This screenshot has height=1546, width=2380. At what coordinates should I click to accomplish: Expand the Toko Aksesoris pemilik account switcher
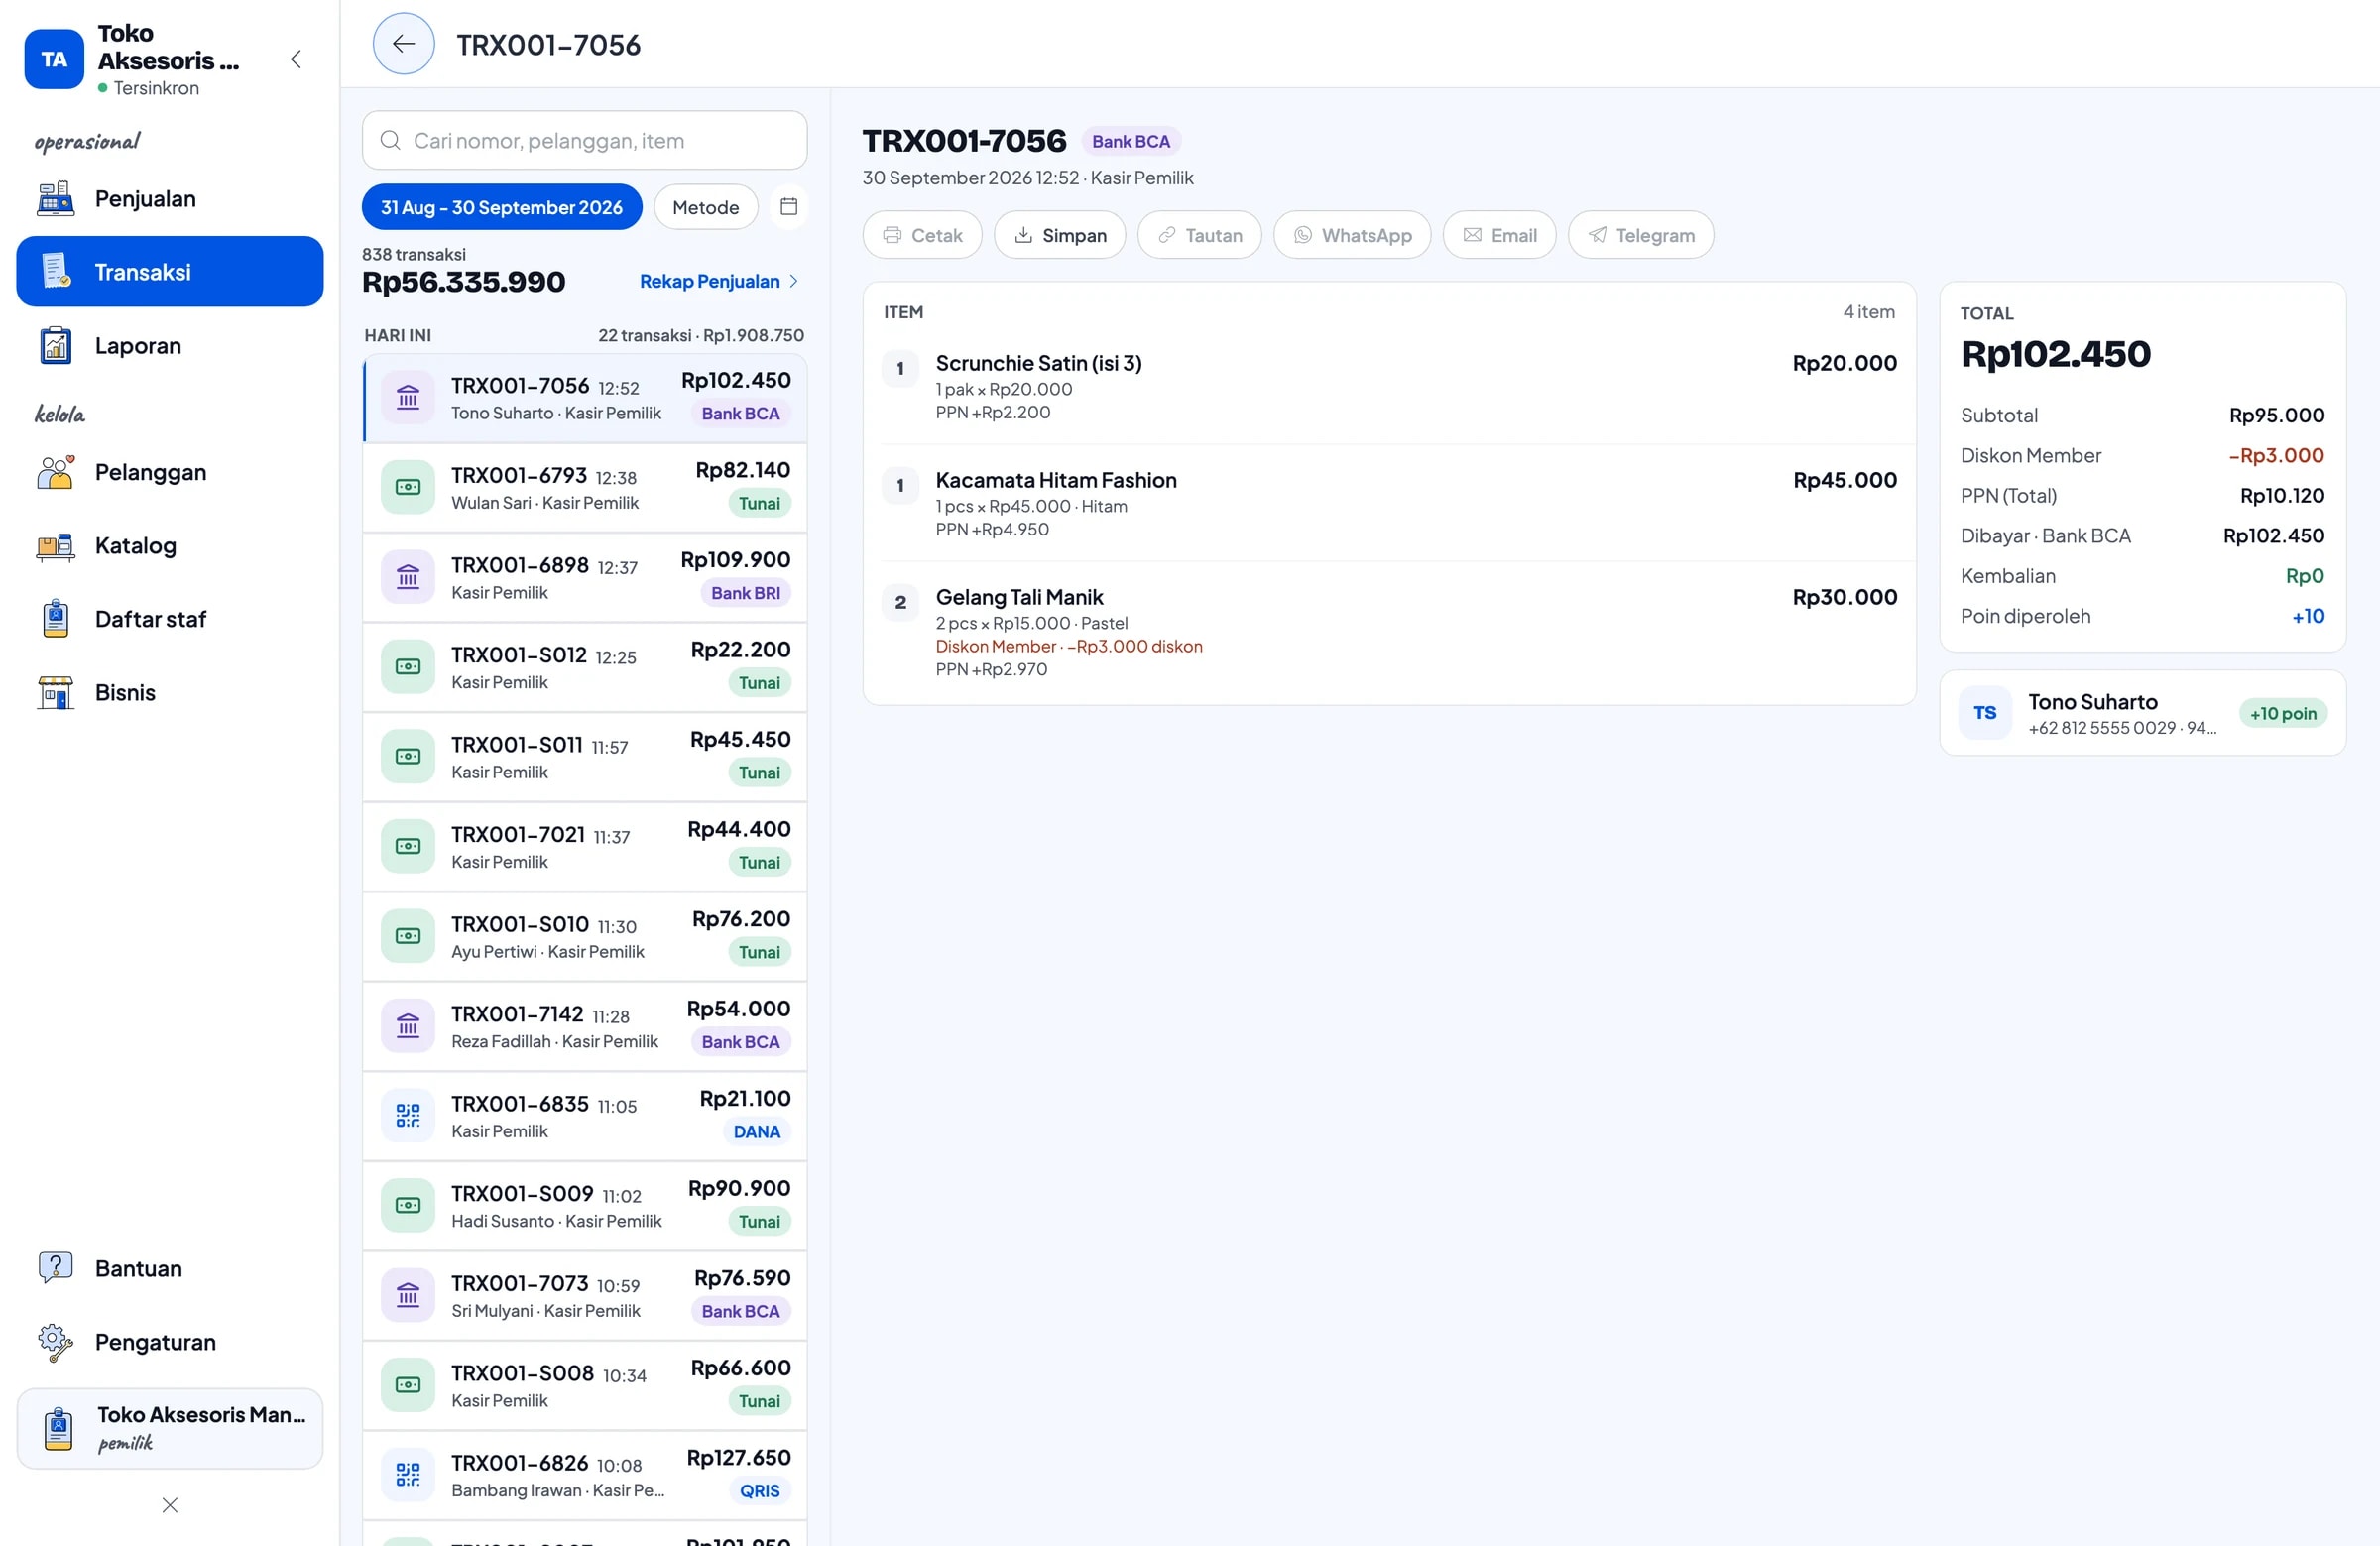click(170, 1427)
